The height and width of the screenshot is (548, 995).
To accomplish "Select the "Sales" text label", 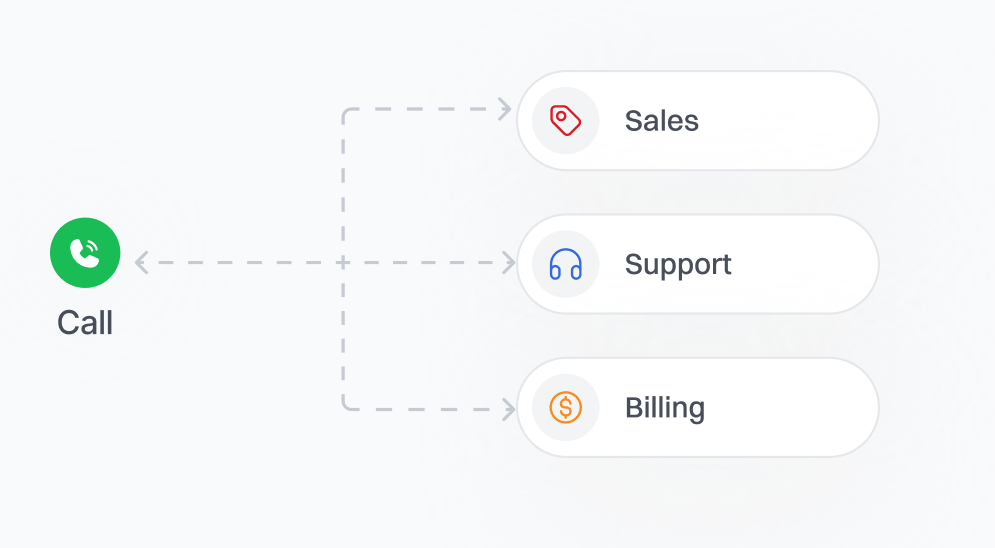I will [661, 121].
